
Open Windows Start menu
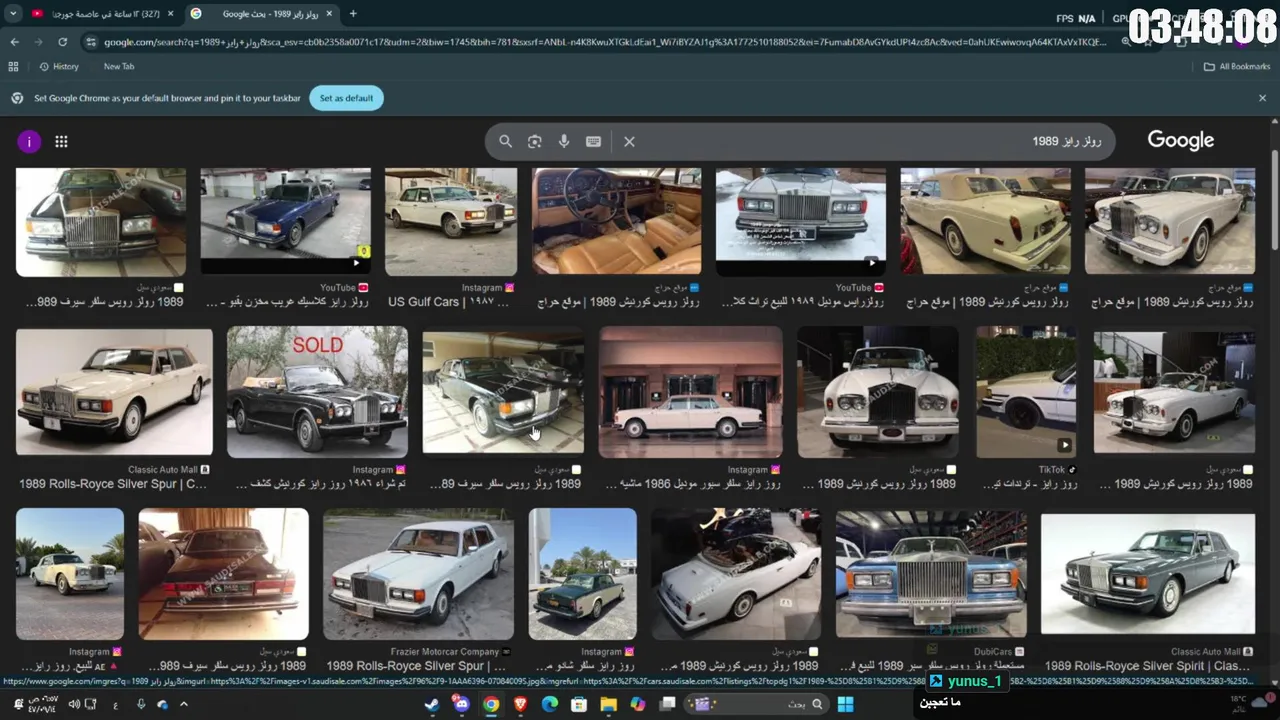(x=845, y=704)
